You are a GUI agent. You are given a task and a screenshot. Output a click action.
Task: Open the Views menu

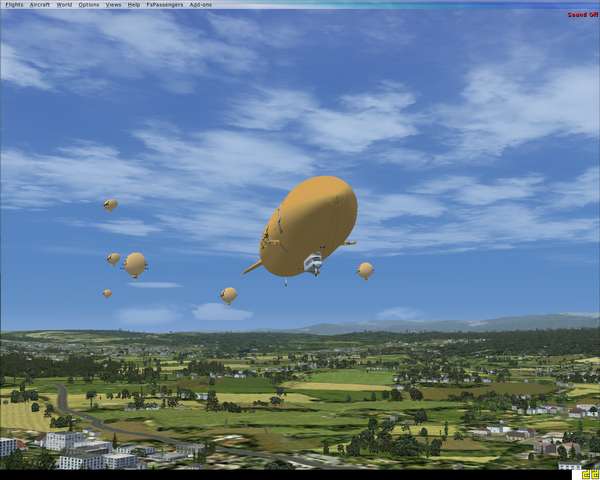[113, 5]
